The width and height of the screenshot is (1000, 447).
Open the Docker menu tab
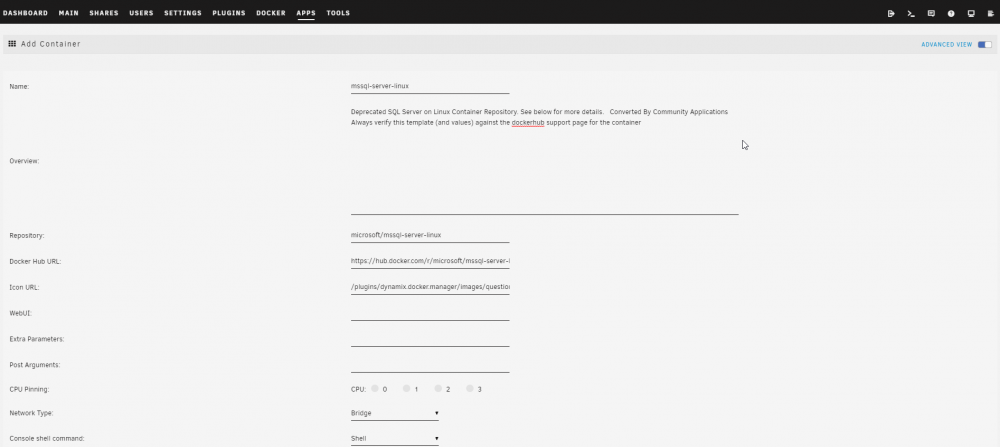click(271, 13)
